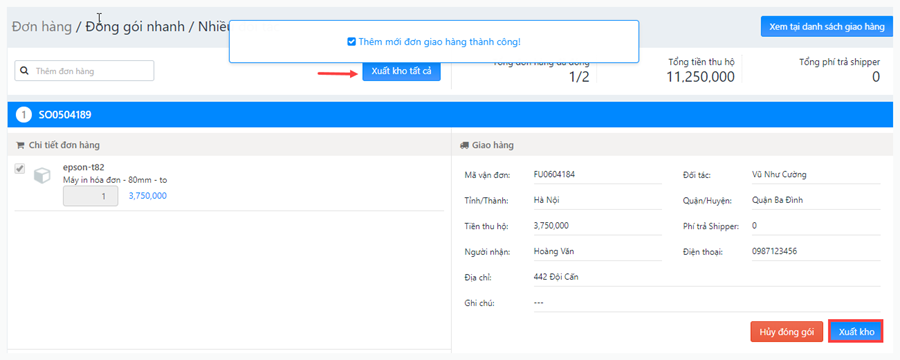
Task: Click district value 'Quận Ba Đình'
Action: click(x=778, y=200)
